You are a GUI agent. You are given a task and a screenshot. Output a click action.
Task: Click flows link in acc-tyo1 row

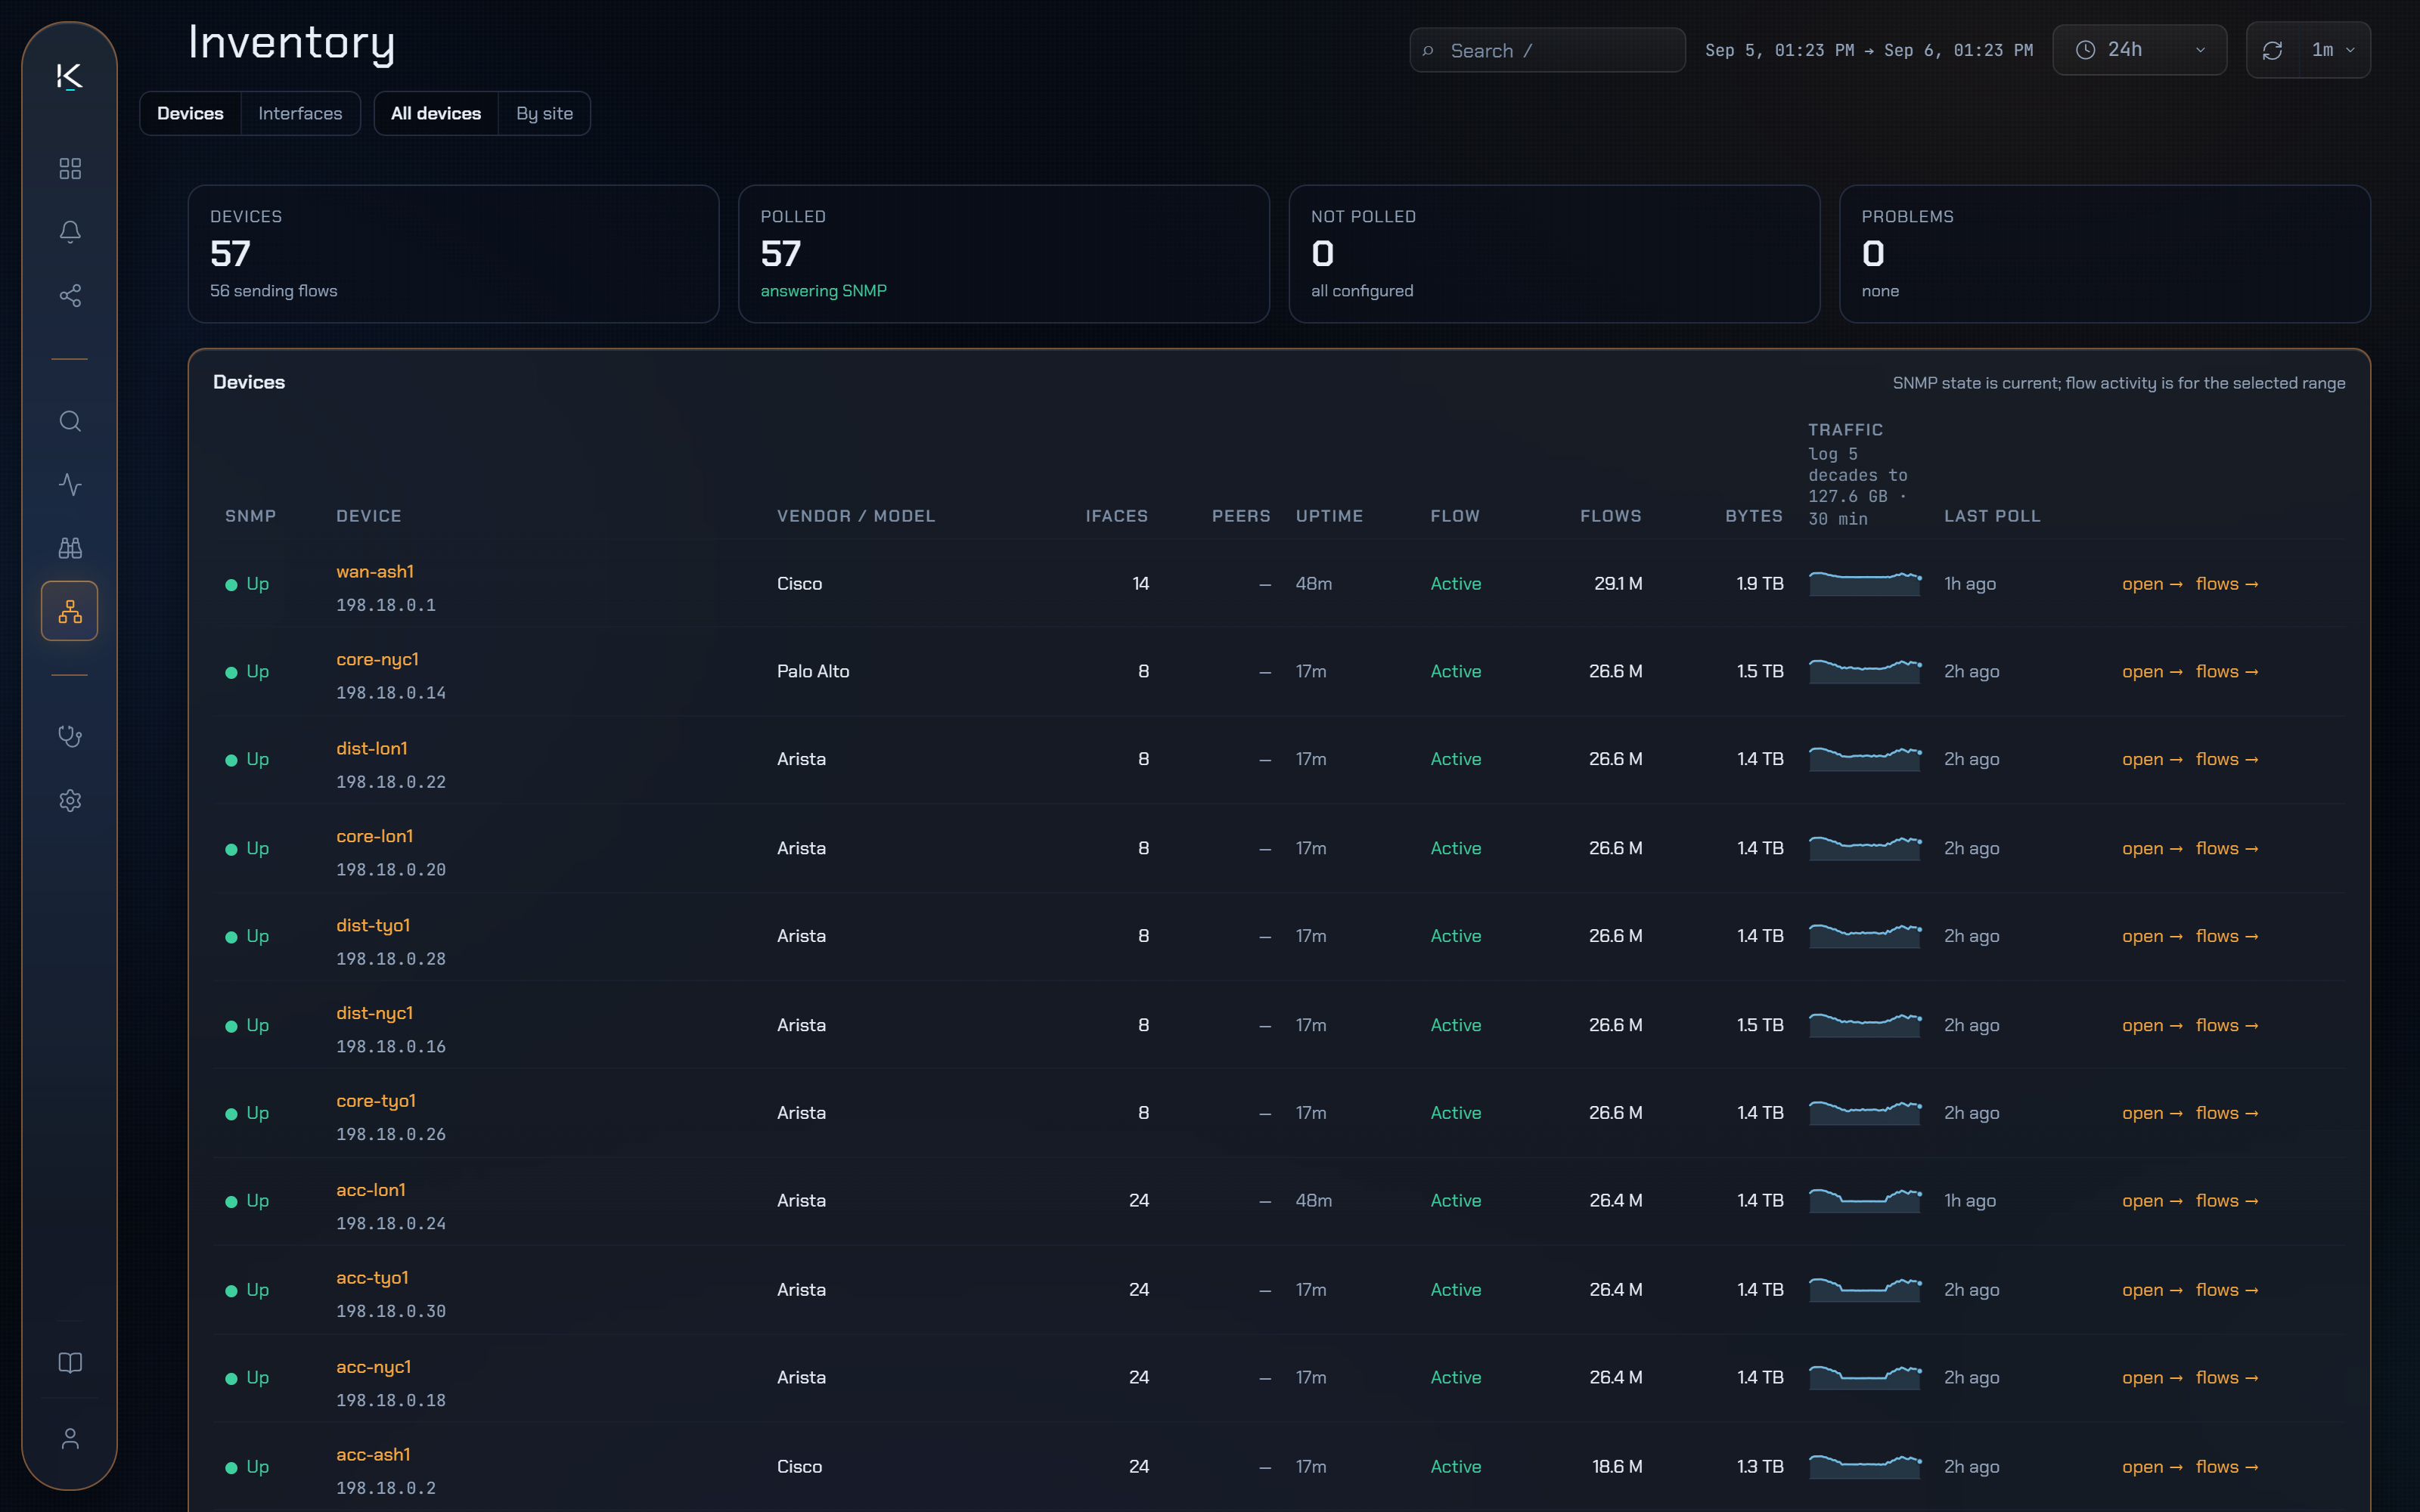tap(2227, 1290)
